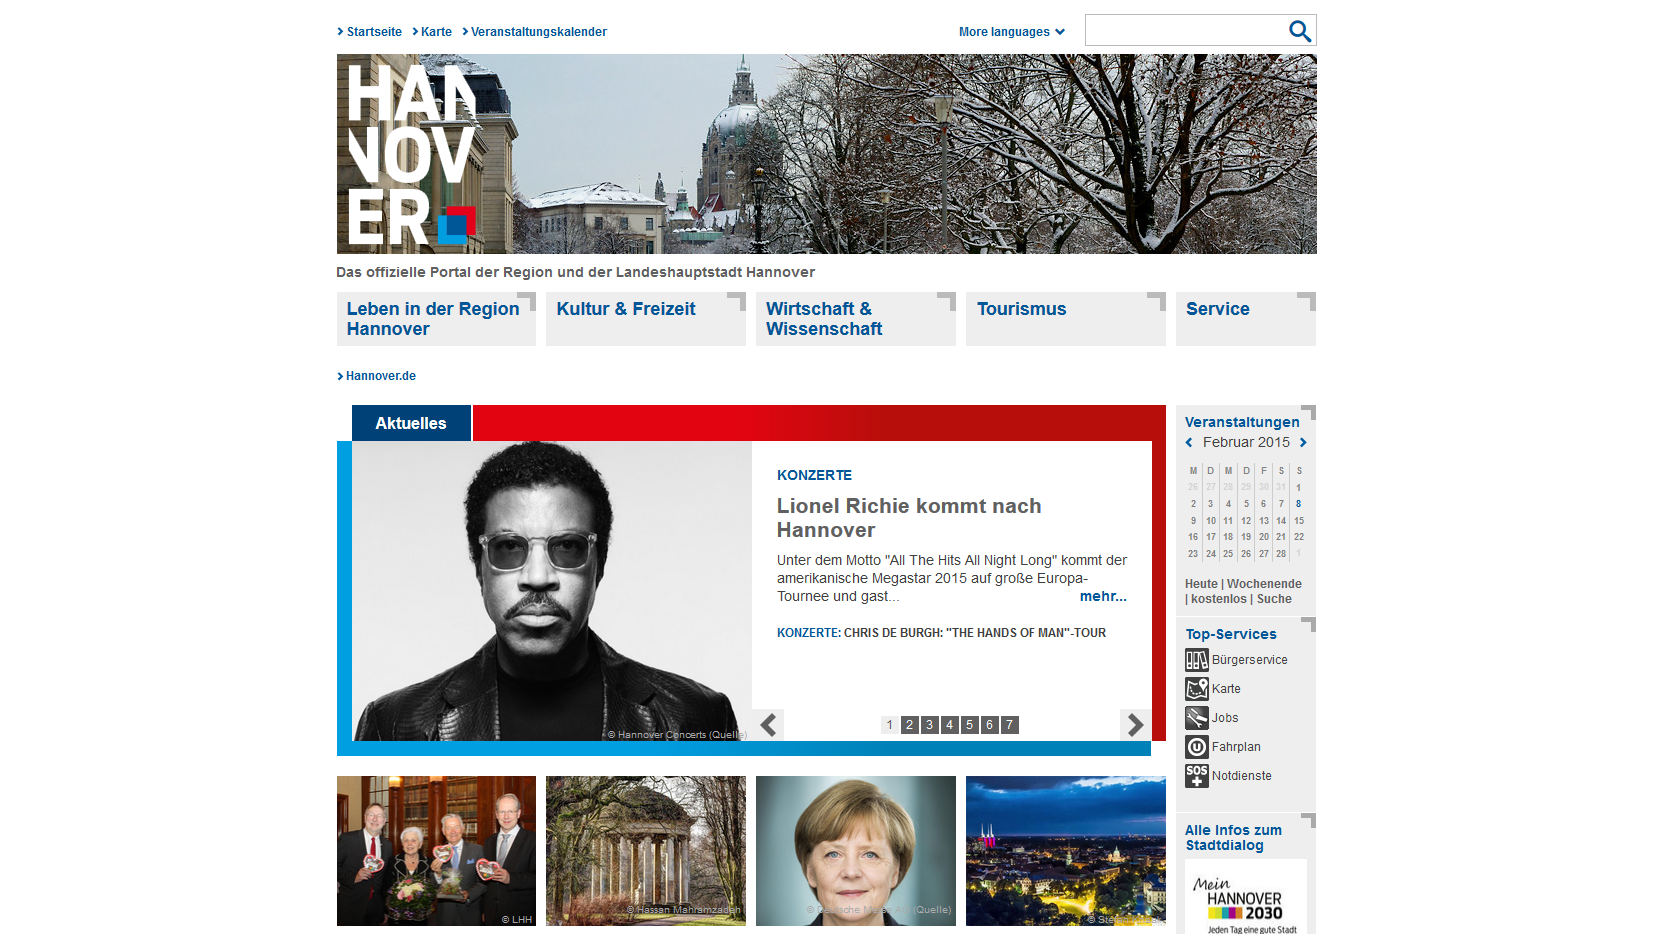Select day 22 in the calendar
The image size is (1655, 934).
(x=1299, y=537)
